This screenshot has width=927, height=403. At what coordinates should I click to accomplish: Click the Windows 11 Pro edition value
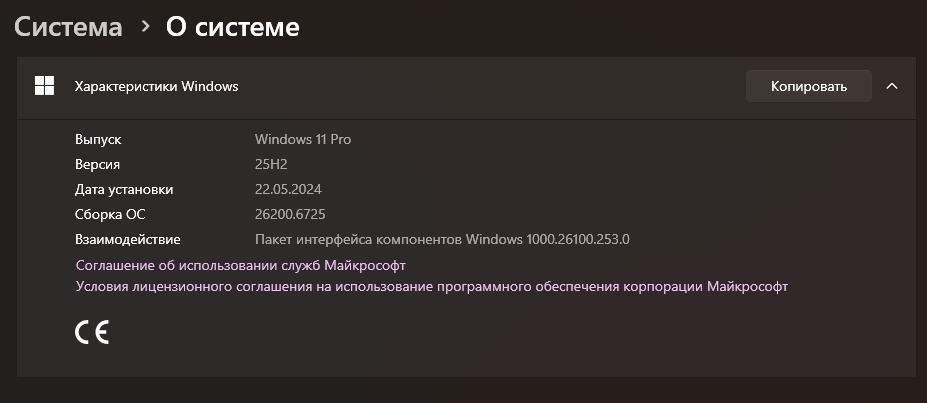(303, 139)
